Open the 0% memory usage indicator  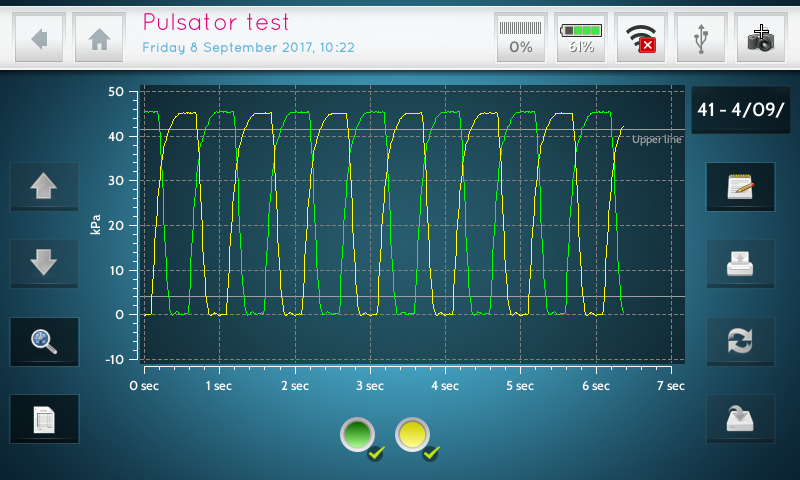[x=521, y=39]
